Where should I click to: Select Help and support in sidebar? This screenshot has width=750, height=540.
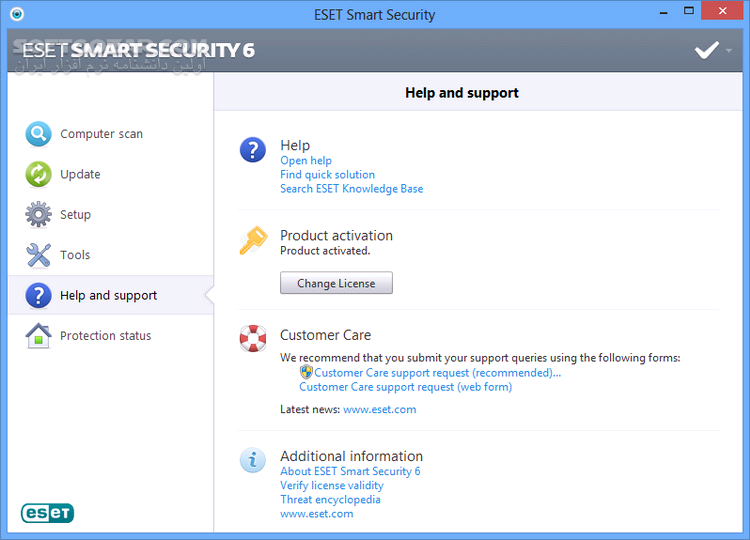pos(111,295)
